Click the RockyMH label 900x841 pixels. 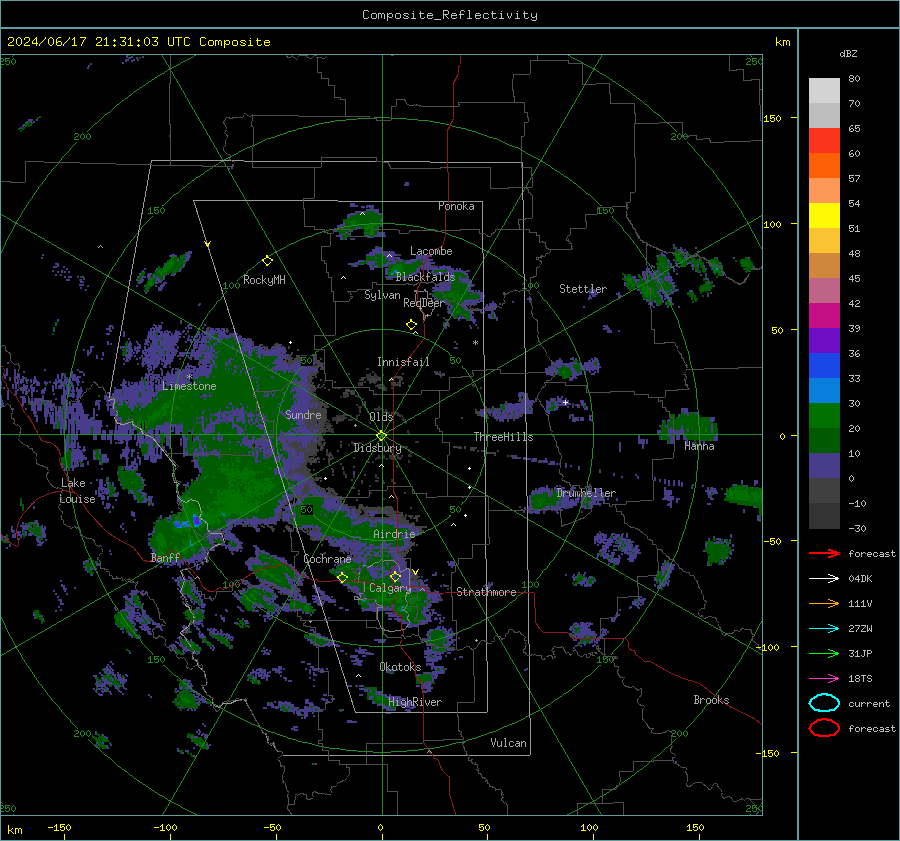pos(264,280)
